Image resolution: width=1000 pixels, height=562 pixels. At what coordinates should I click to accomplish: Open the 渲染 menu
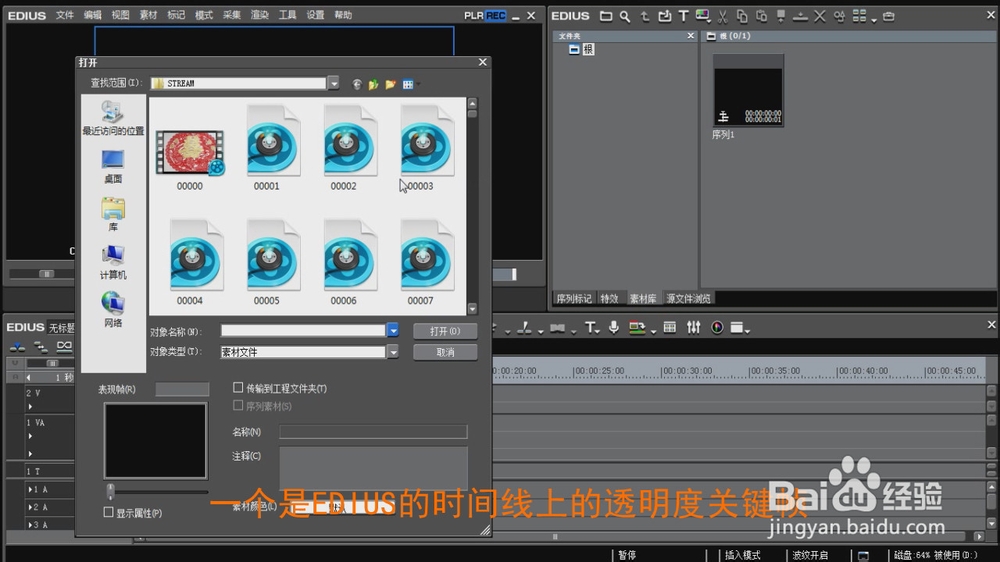pos(260,15)
